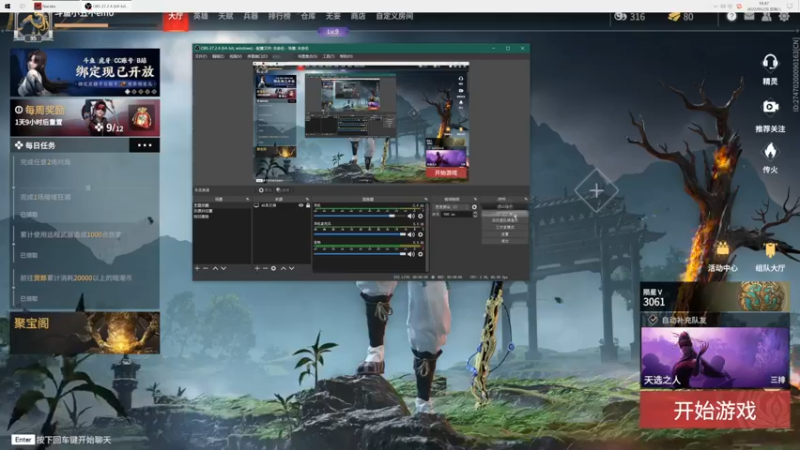This screenshot has height=450, width=800.
Task: Switch to the 排行榜 leaderboard tab
Action: (280, 16)
